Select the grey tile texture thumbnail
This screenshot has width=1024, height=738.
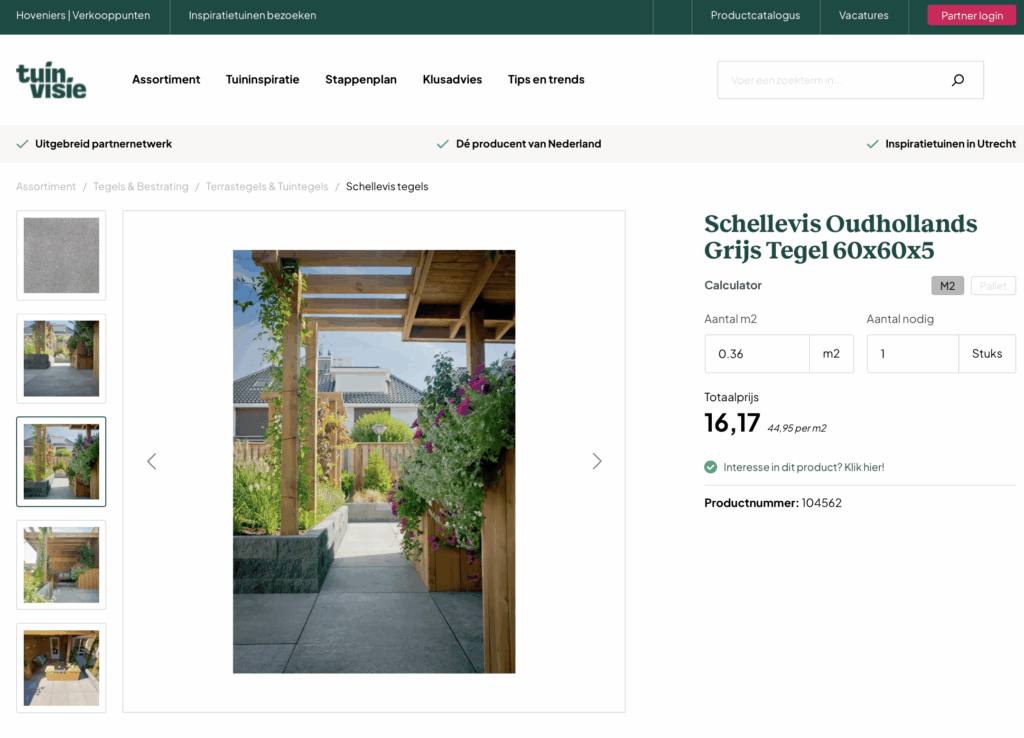tap(61, 255)
